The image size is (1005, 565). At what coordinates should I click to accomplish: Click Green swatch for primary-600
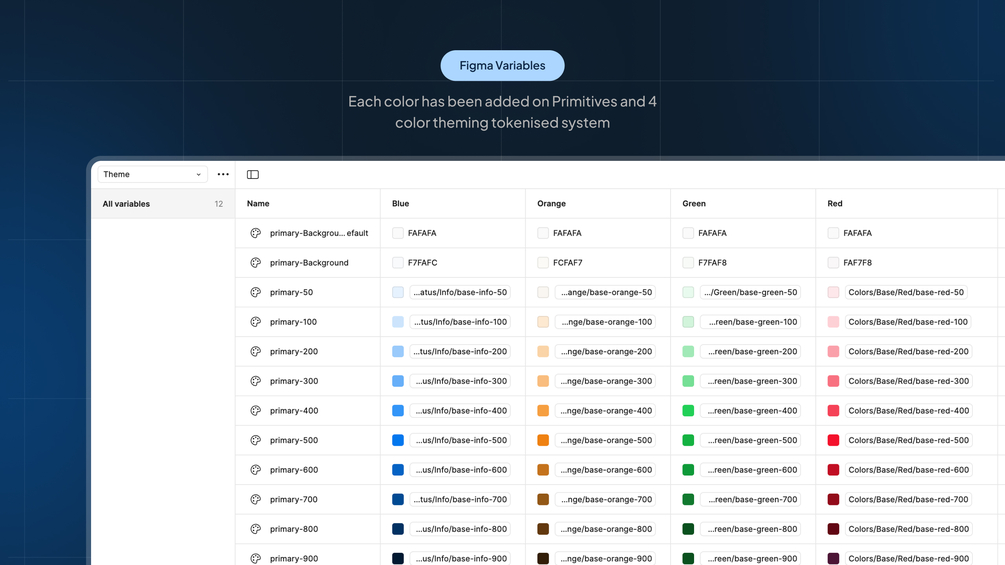(688, 470)
